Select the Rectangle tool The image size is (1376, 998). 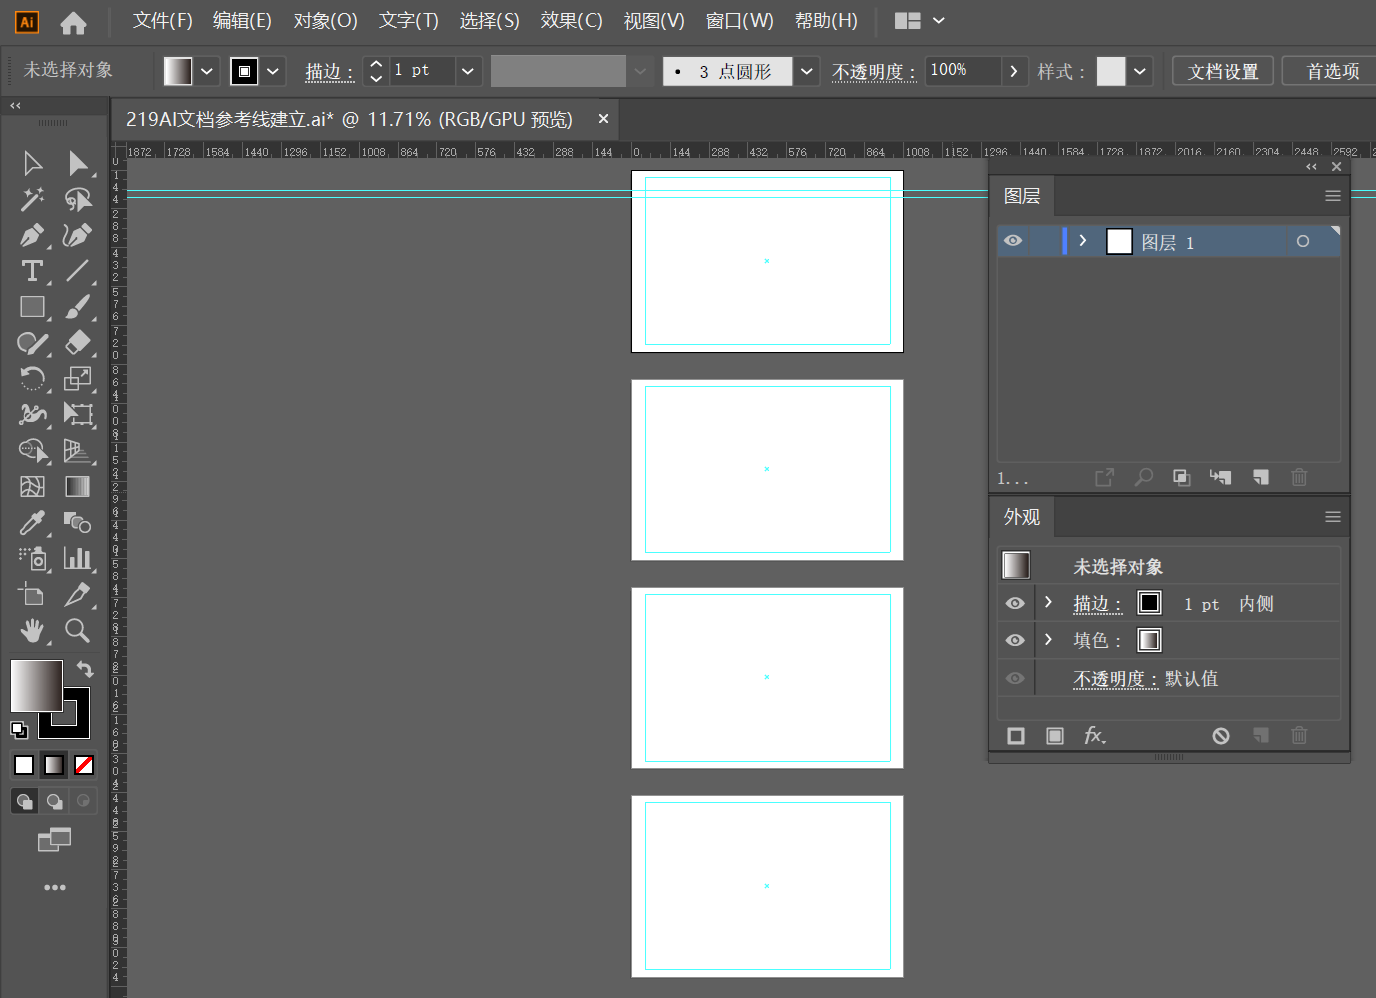click(32, 307)
